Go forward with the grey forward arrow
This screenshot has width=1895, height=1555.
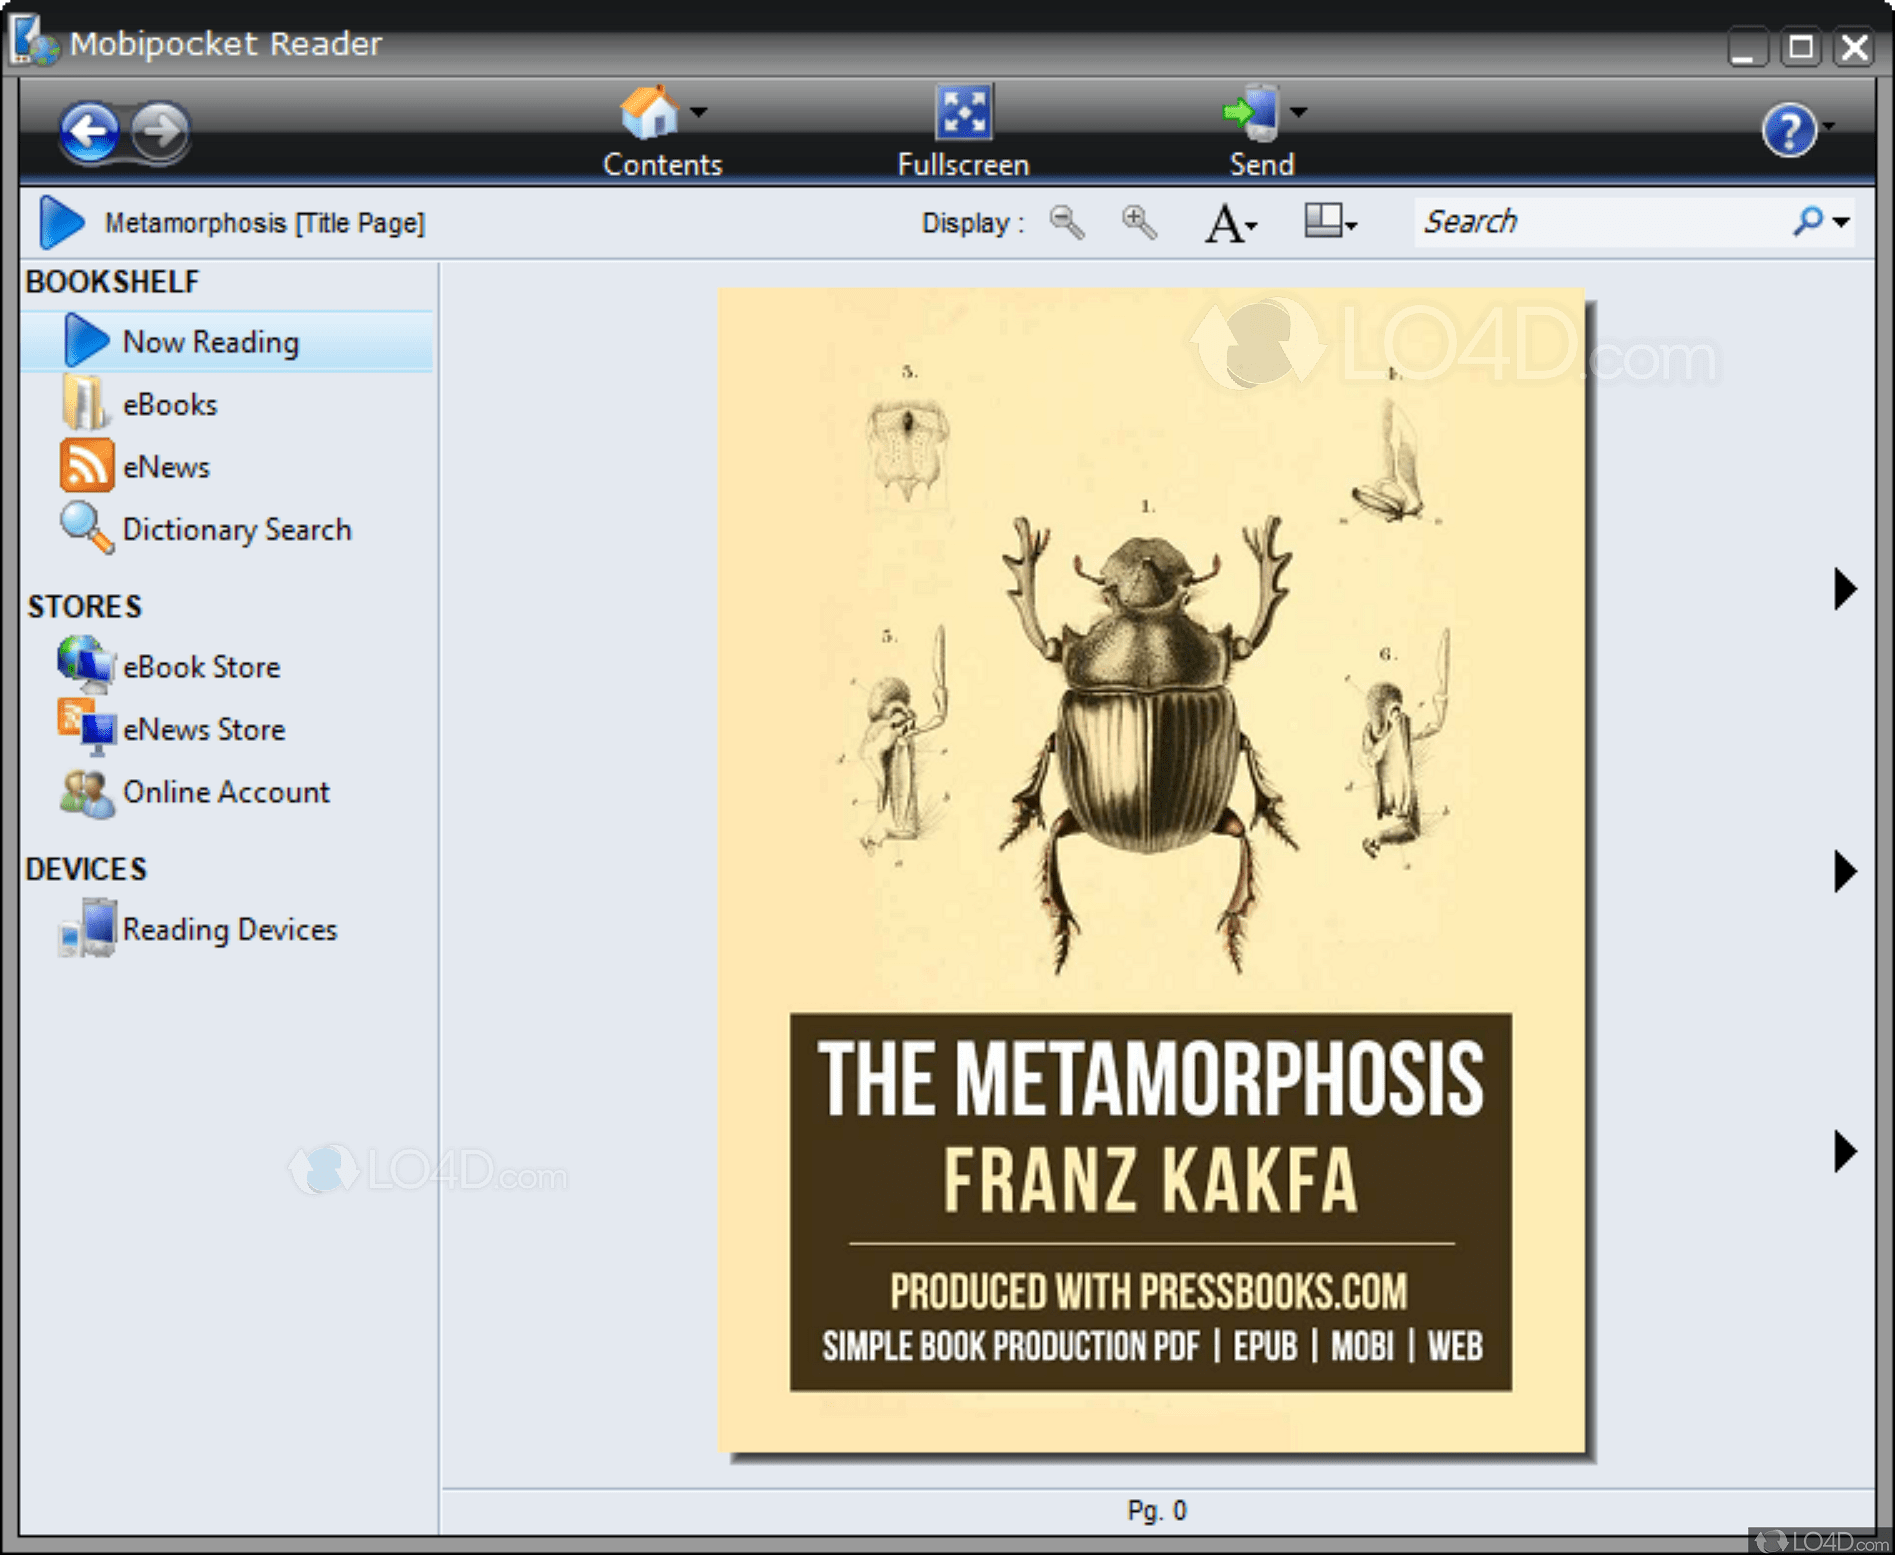pyautogui.click(x=160, y=131)
